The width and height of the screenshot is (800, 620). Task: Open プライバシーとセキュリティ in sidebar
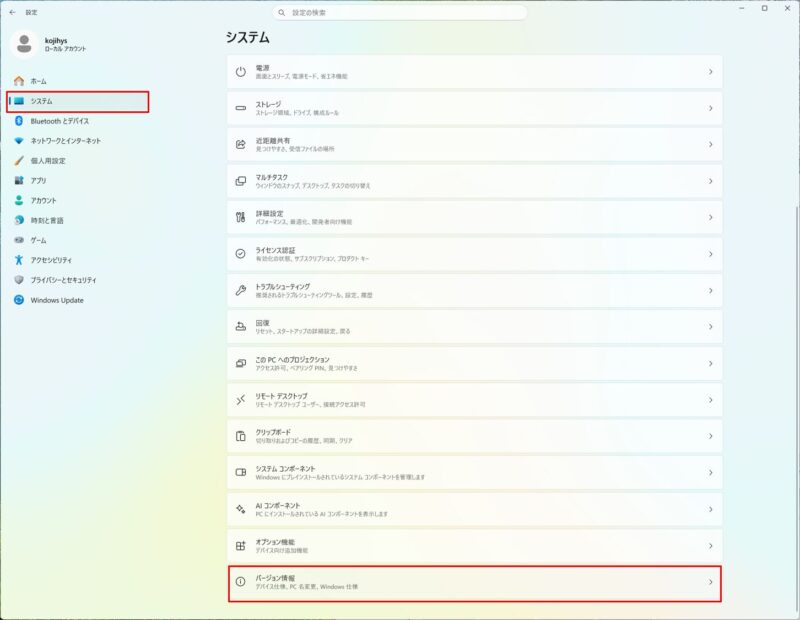tap(78, 280)
